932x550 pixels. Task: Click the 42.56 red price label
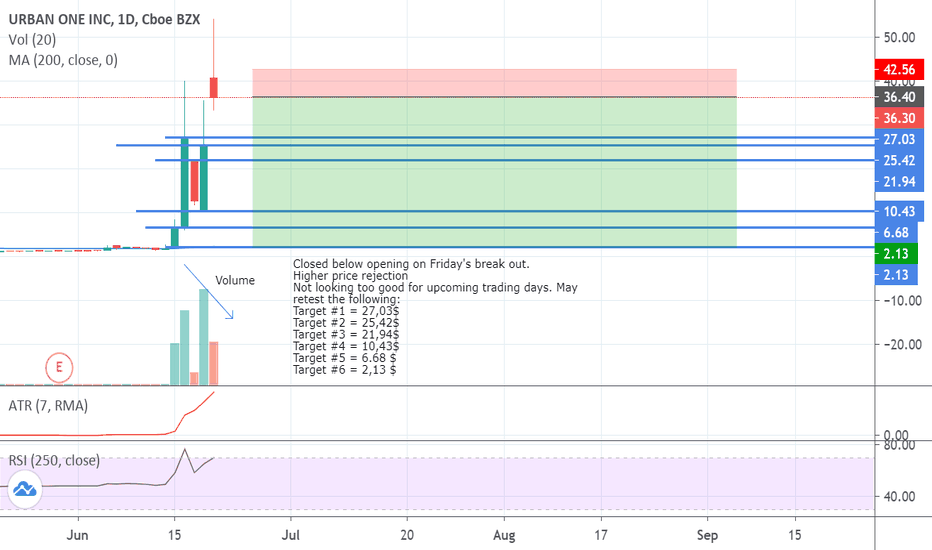click(x=899, y=70)
